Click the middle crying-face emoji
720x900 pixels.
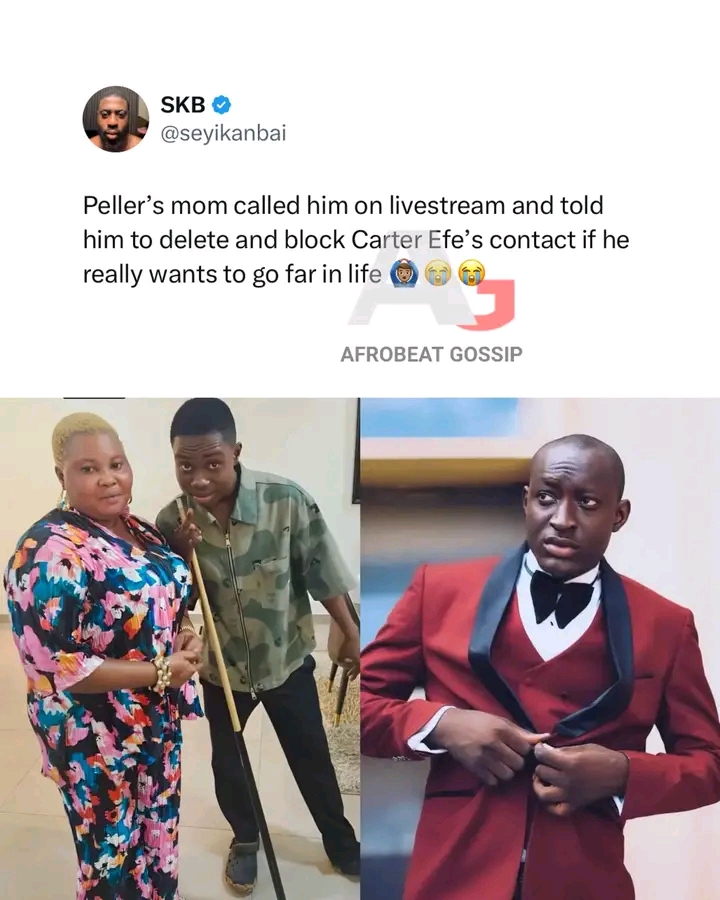tap(438, 274)
